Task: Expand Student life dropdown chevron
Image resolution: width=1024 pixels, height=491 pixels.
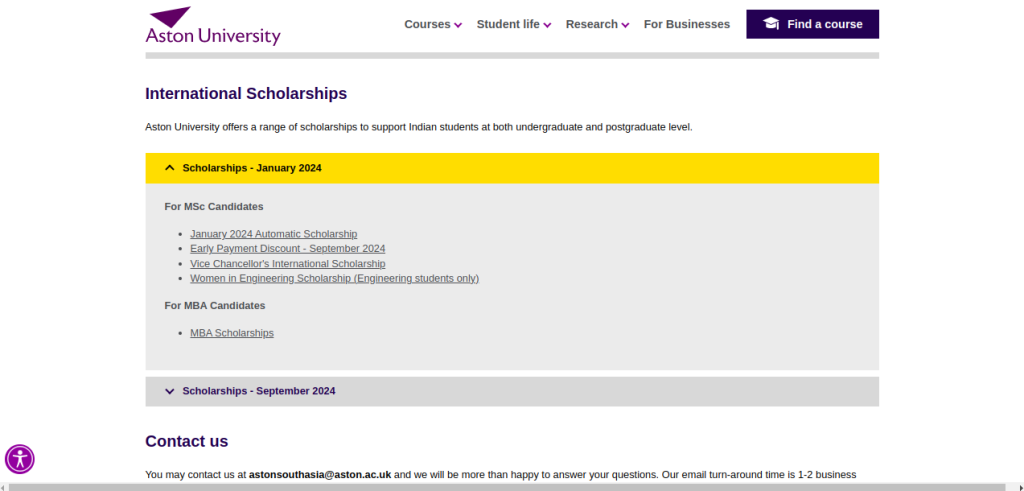Action: (x=547, y=25)
